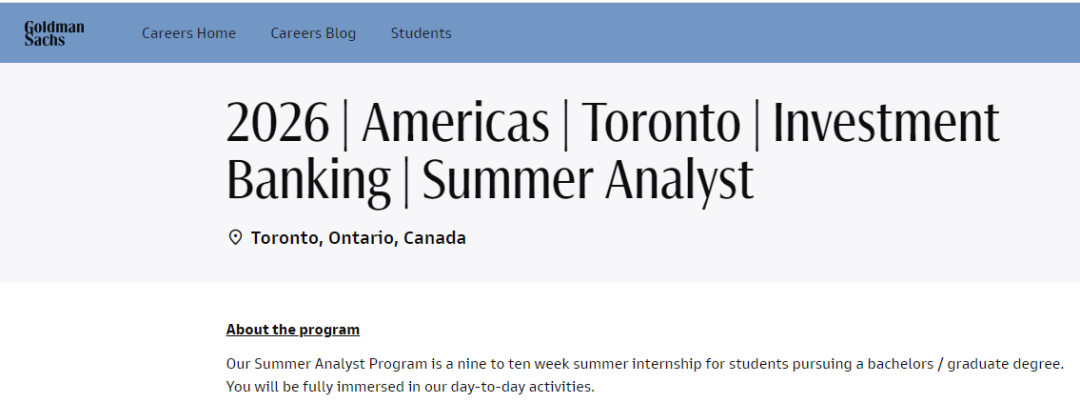Click 2026 in the job title

(x=278, y=122)
